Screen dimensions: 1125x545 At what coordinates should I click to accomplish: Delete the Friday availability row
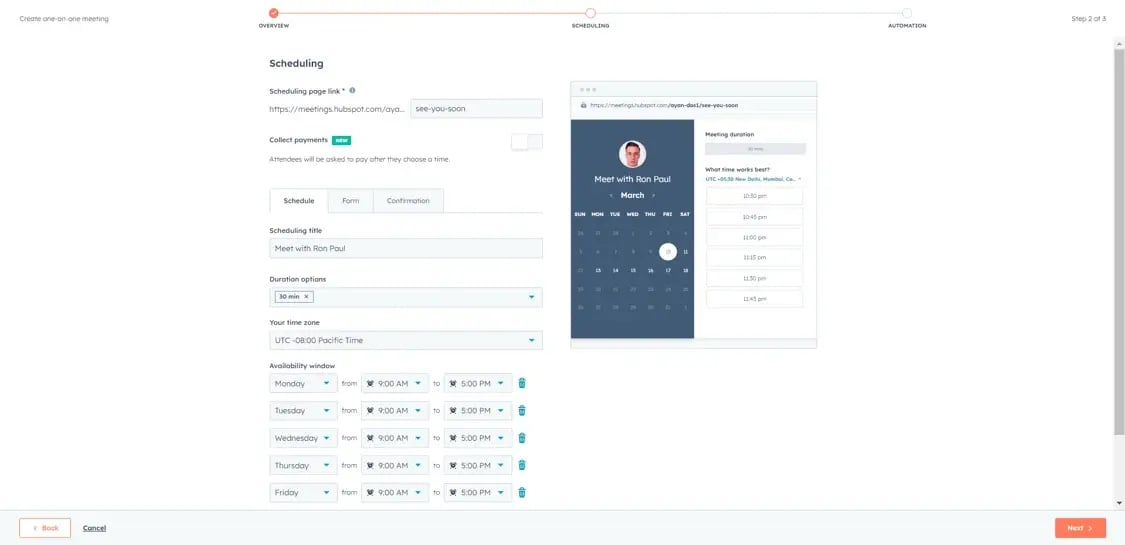(522, 492)
